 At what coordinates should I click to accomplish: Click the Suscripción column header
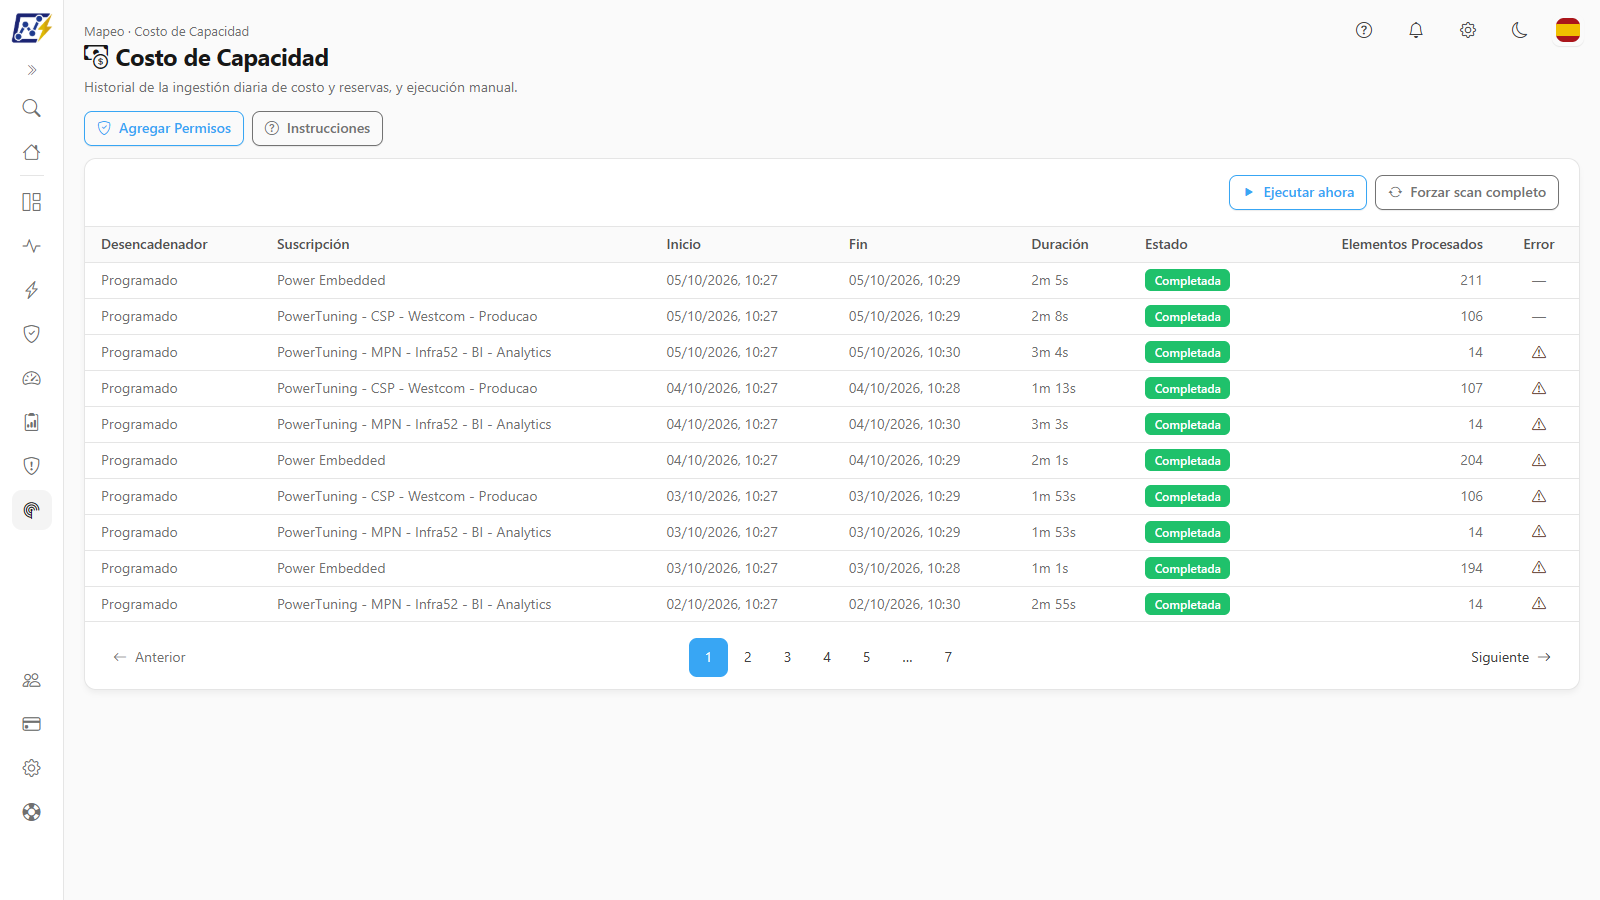pos(313,244)
